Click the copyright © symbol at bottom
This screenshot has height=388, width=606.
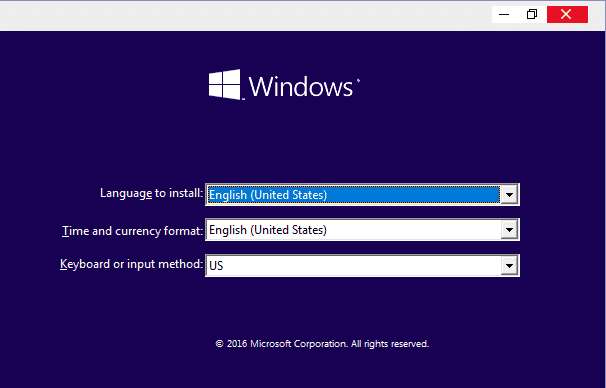click(219, 344)
